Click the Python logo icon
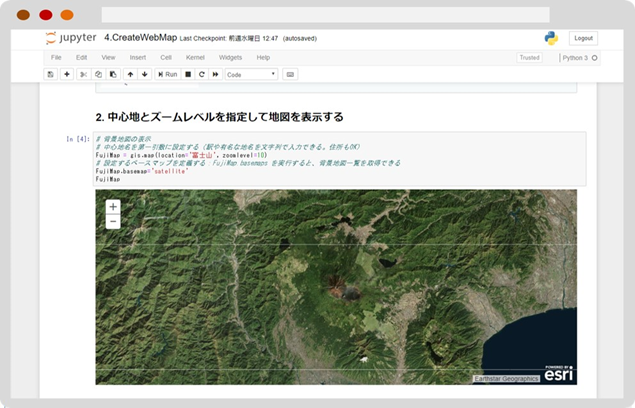This screenshot has width=635, height=408. point(551,38)
